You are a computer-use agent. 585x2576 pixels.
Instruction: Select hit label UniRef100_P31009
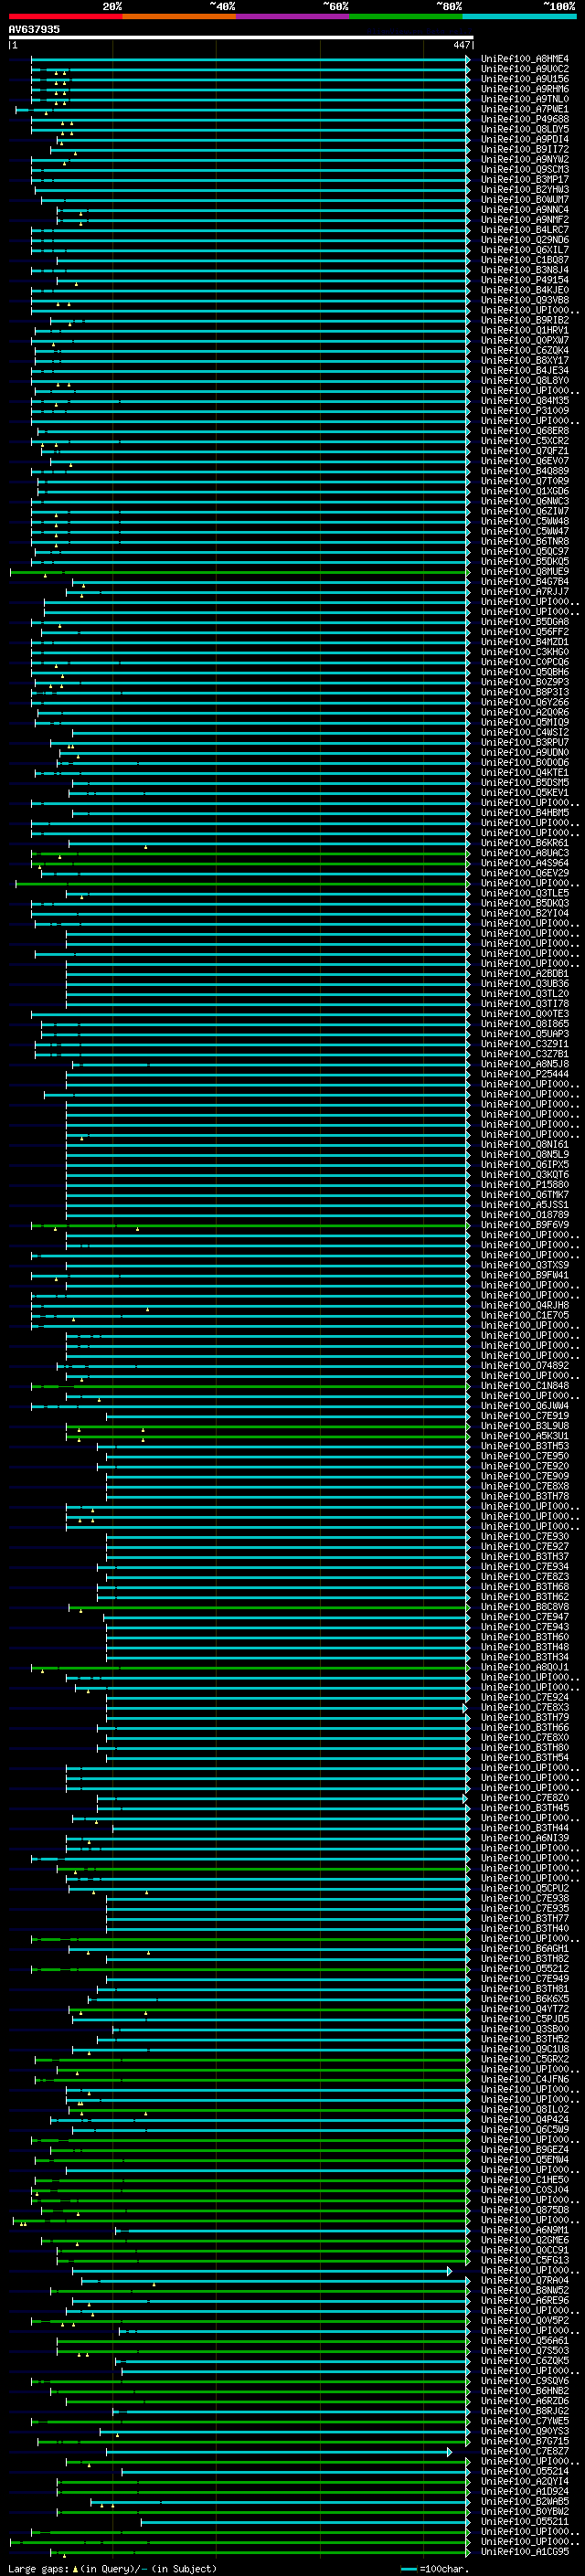click(525, 411)
